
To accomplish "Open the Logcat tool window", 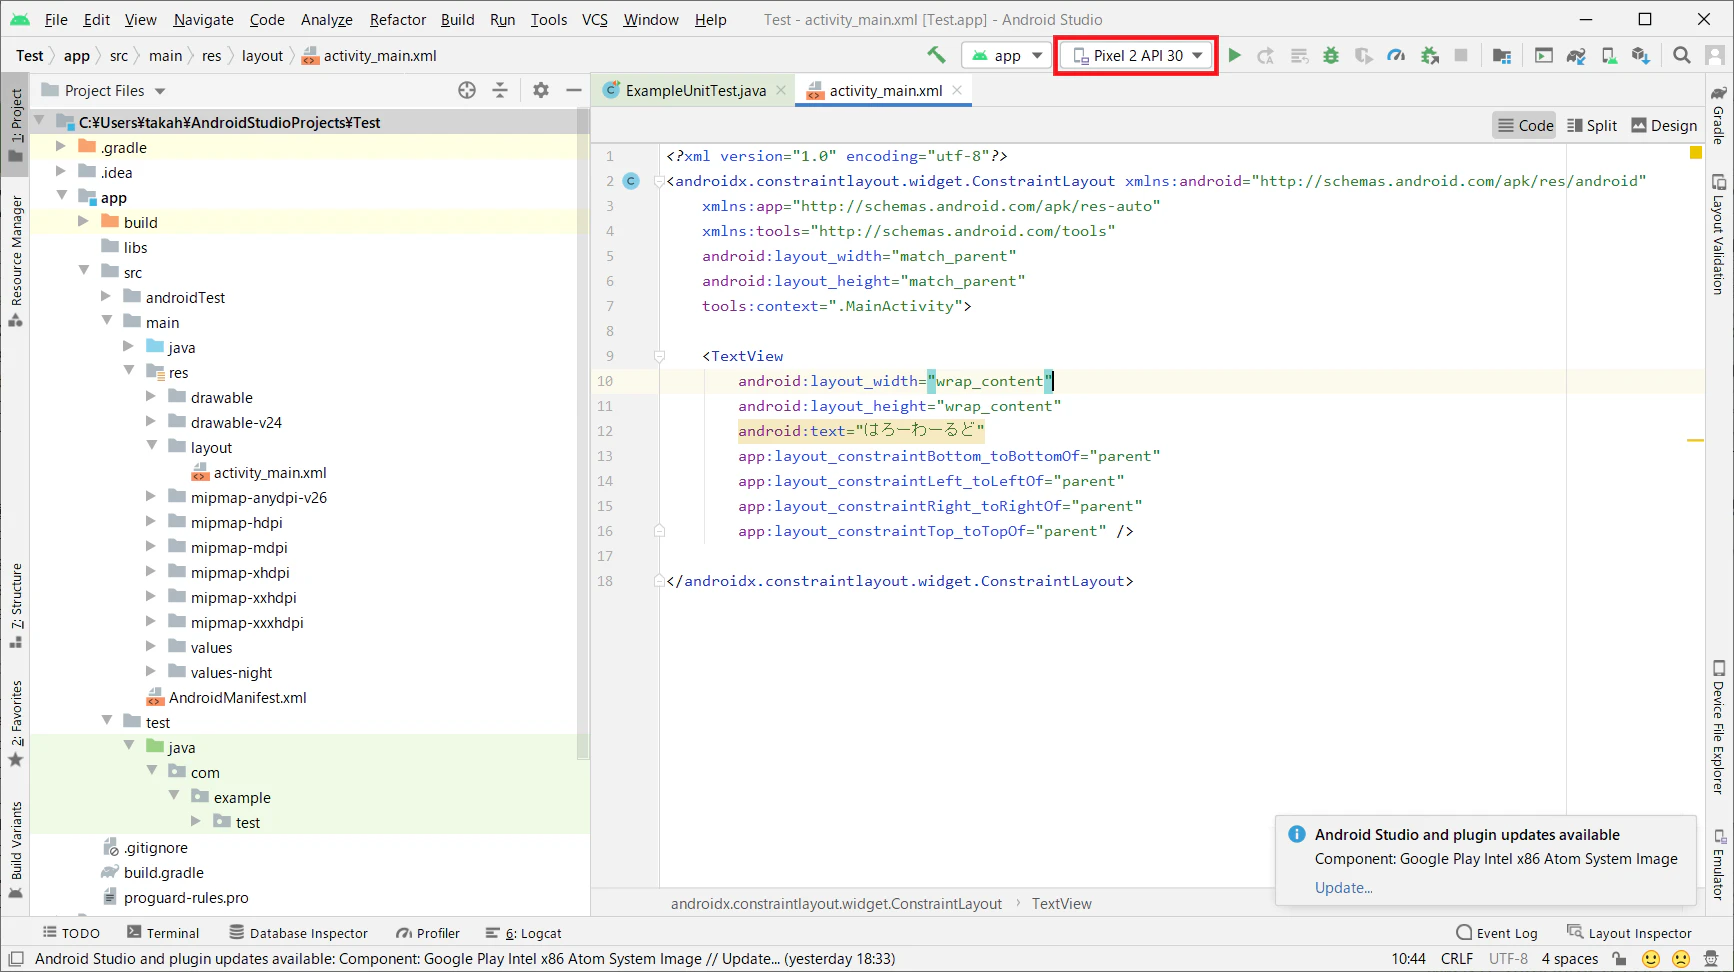I will (x=524, y=933).
